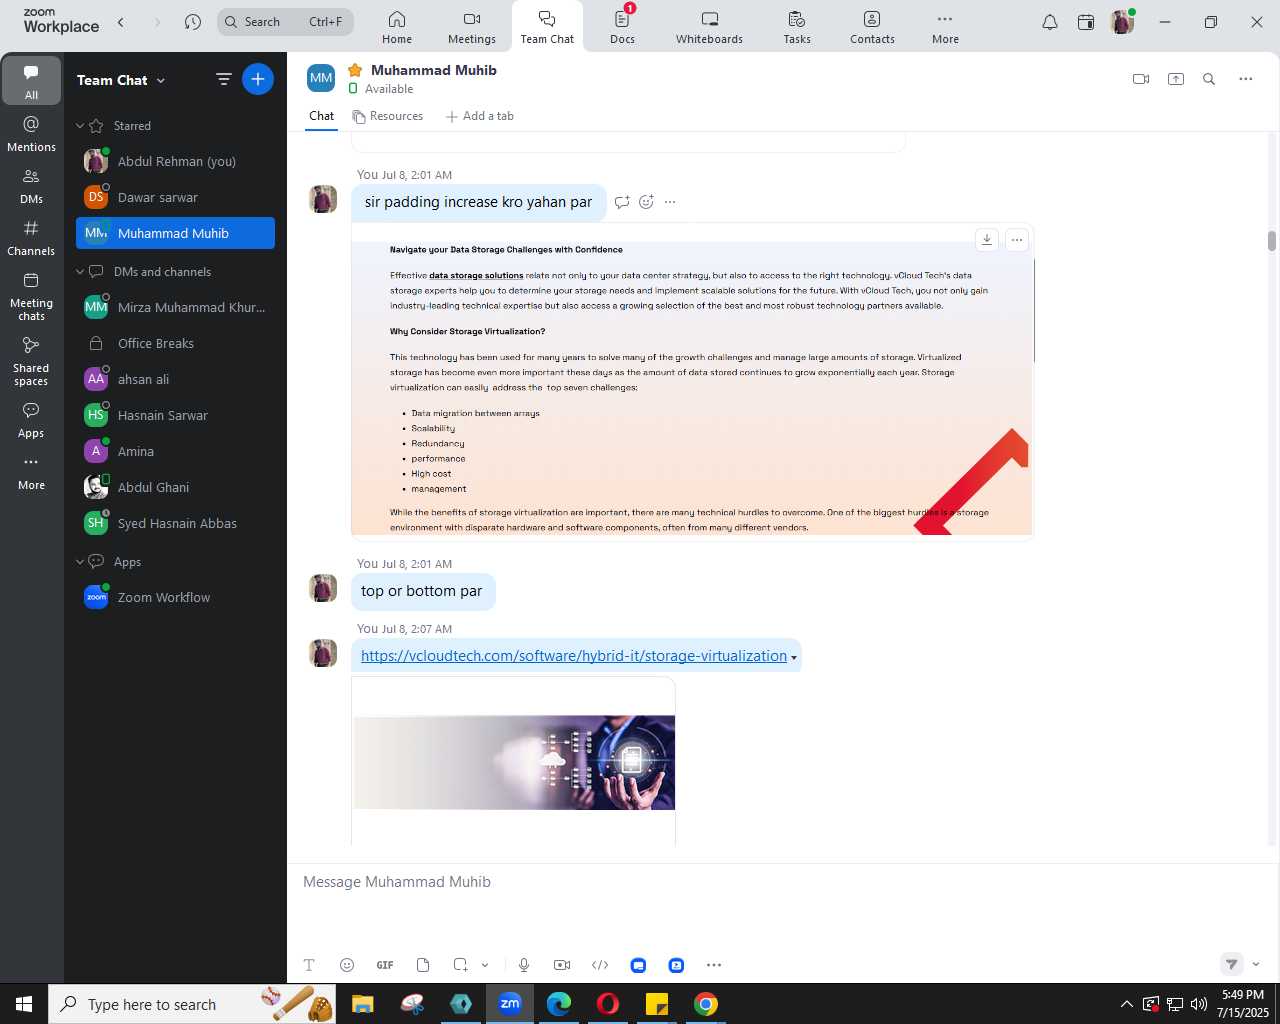Viewport: 1280px width, 1024px height.
Task: Click the share screen icon in chat header
Action: tap(1176, 79)
